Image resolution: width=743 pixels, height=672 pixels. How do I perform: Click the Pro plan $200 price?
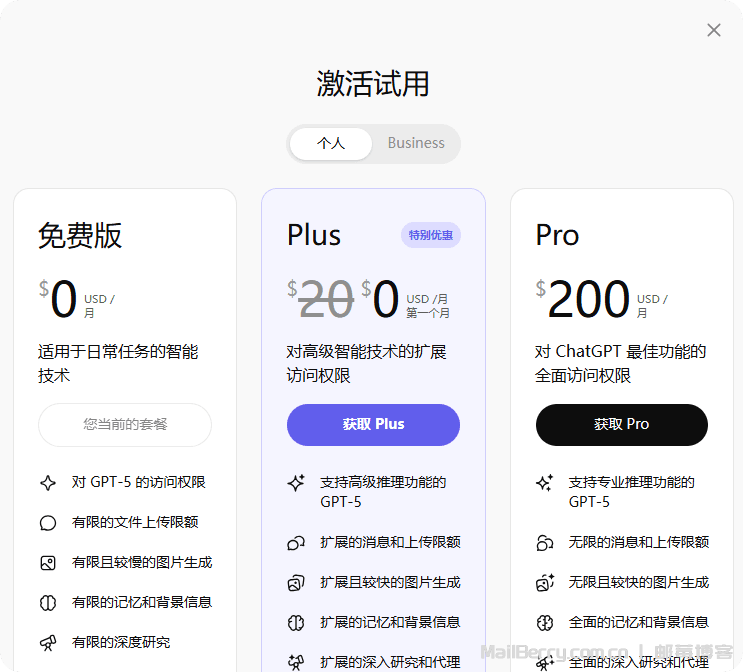point(589,299)
